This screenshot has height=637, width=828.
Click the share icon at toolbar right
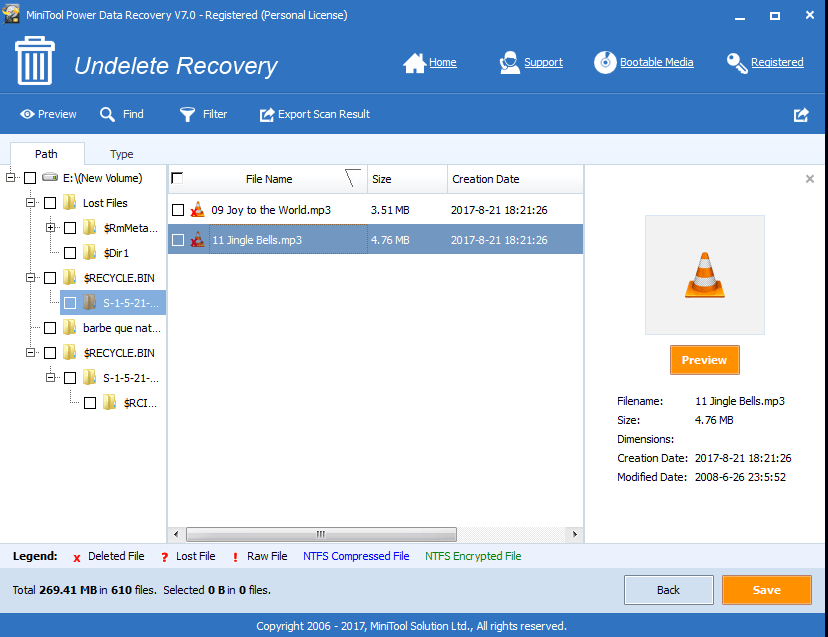point(801,115)
